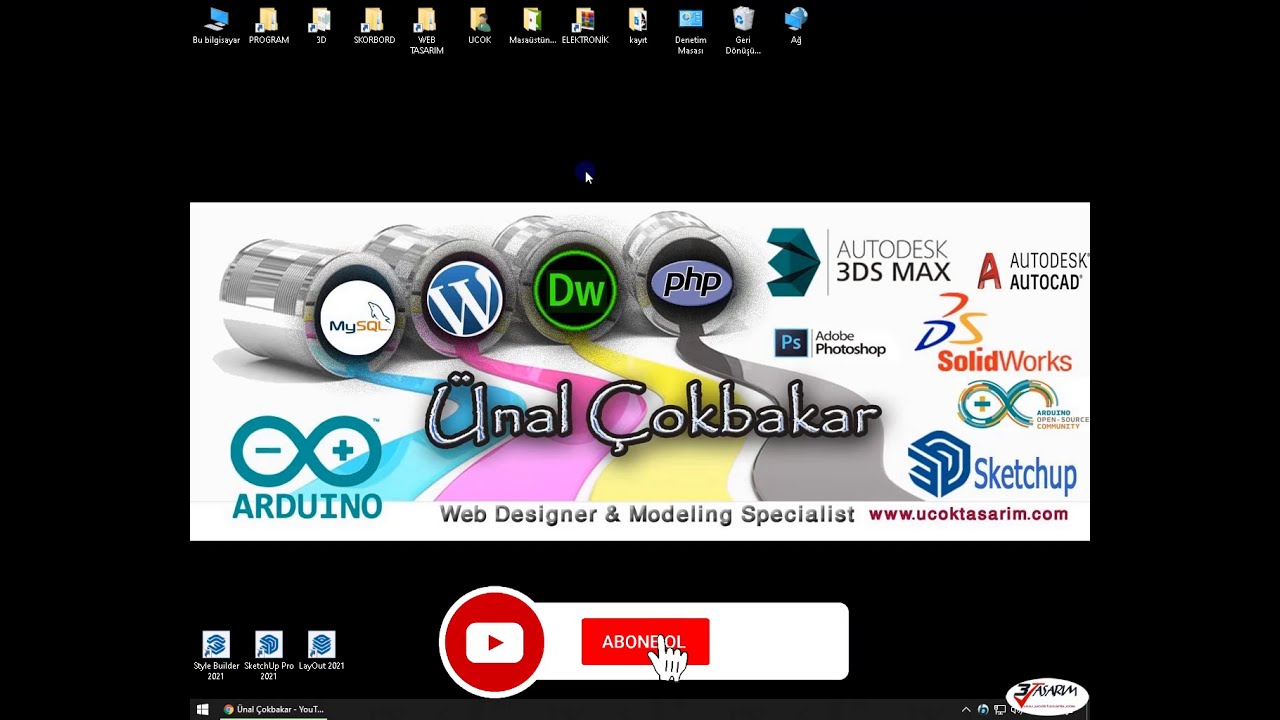Select the LayOut 2021 shortcut
The image size is (1280, 720).
[321, 651]
